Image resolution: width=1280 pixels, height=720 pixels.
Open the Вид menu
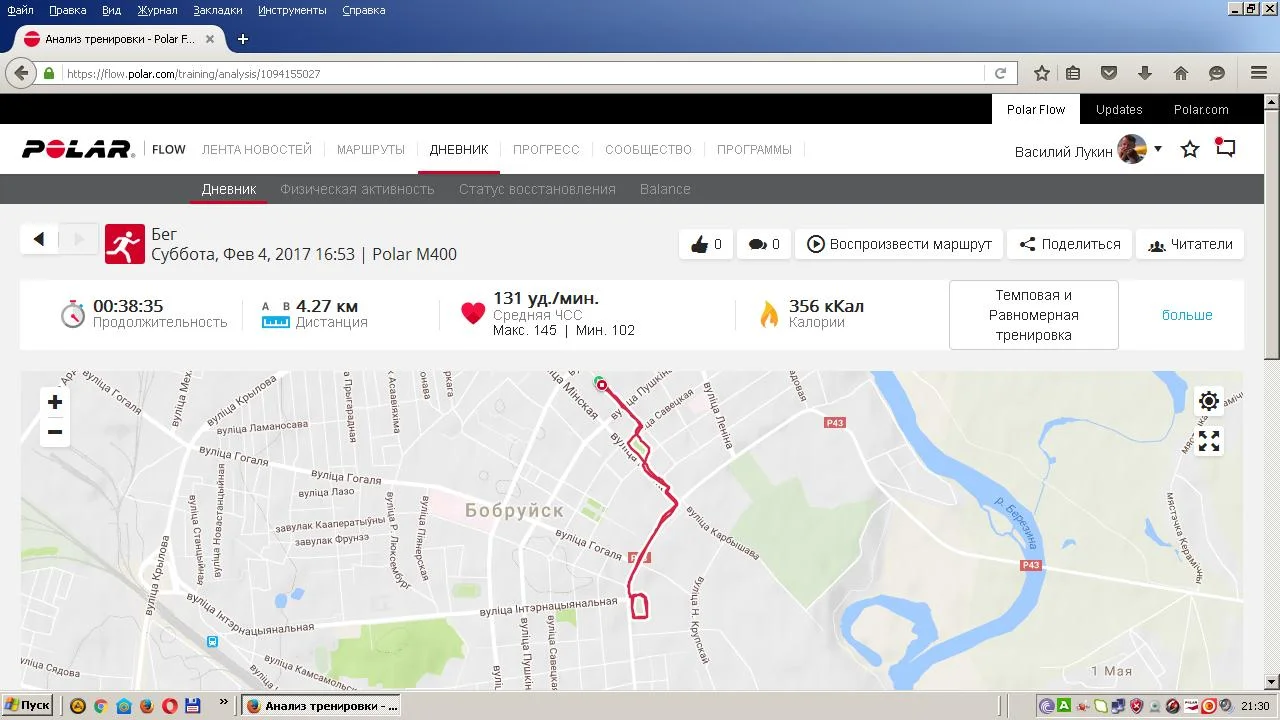pos(111,10)
